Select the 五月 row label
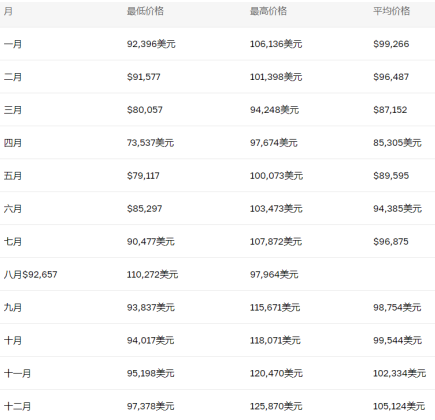Image resolution: width=435 pixels, height=420 pixels. 13,176
